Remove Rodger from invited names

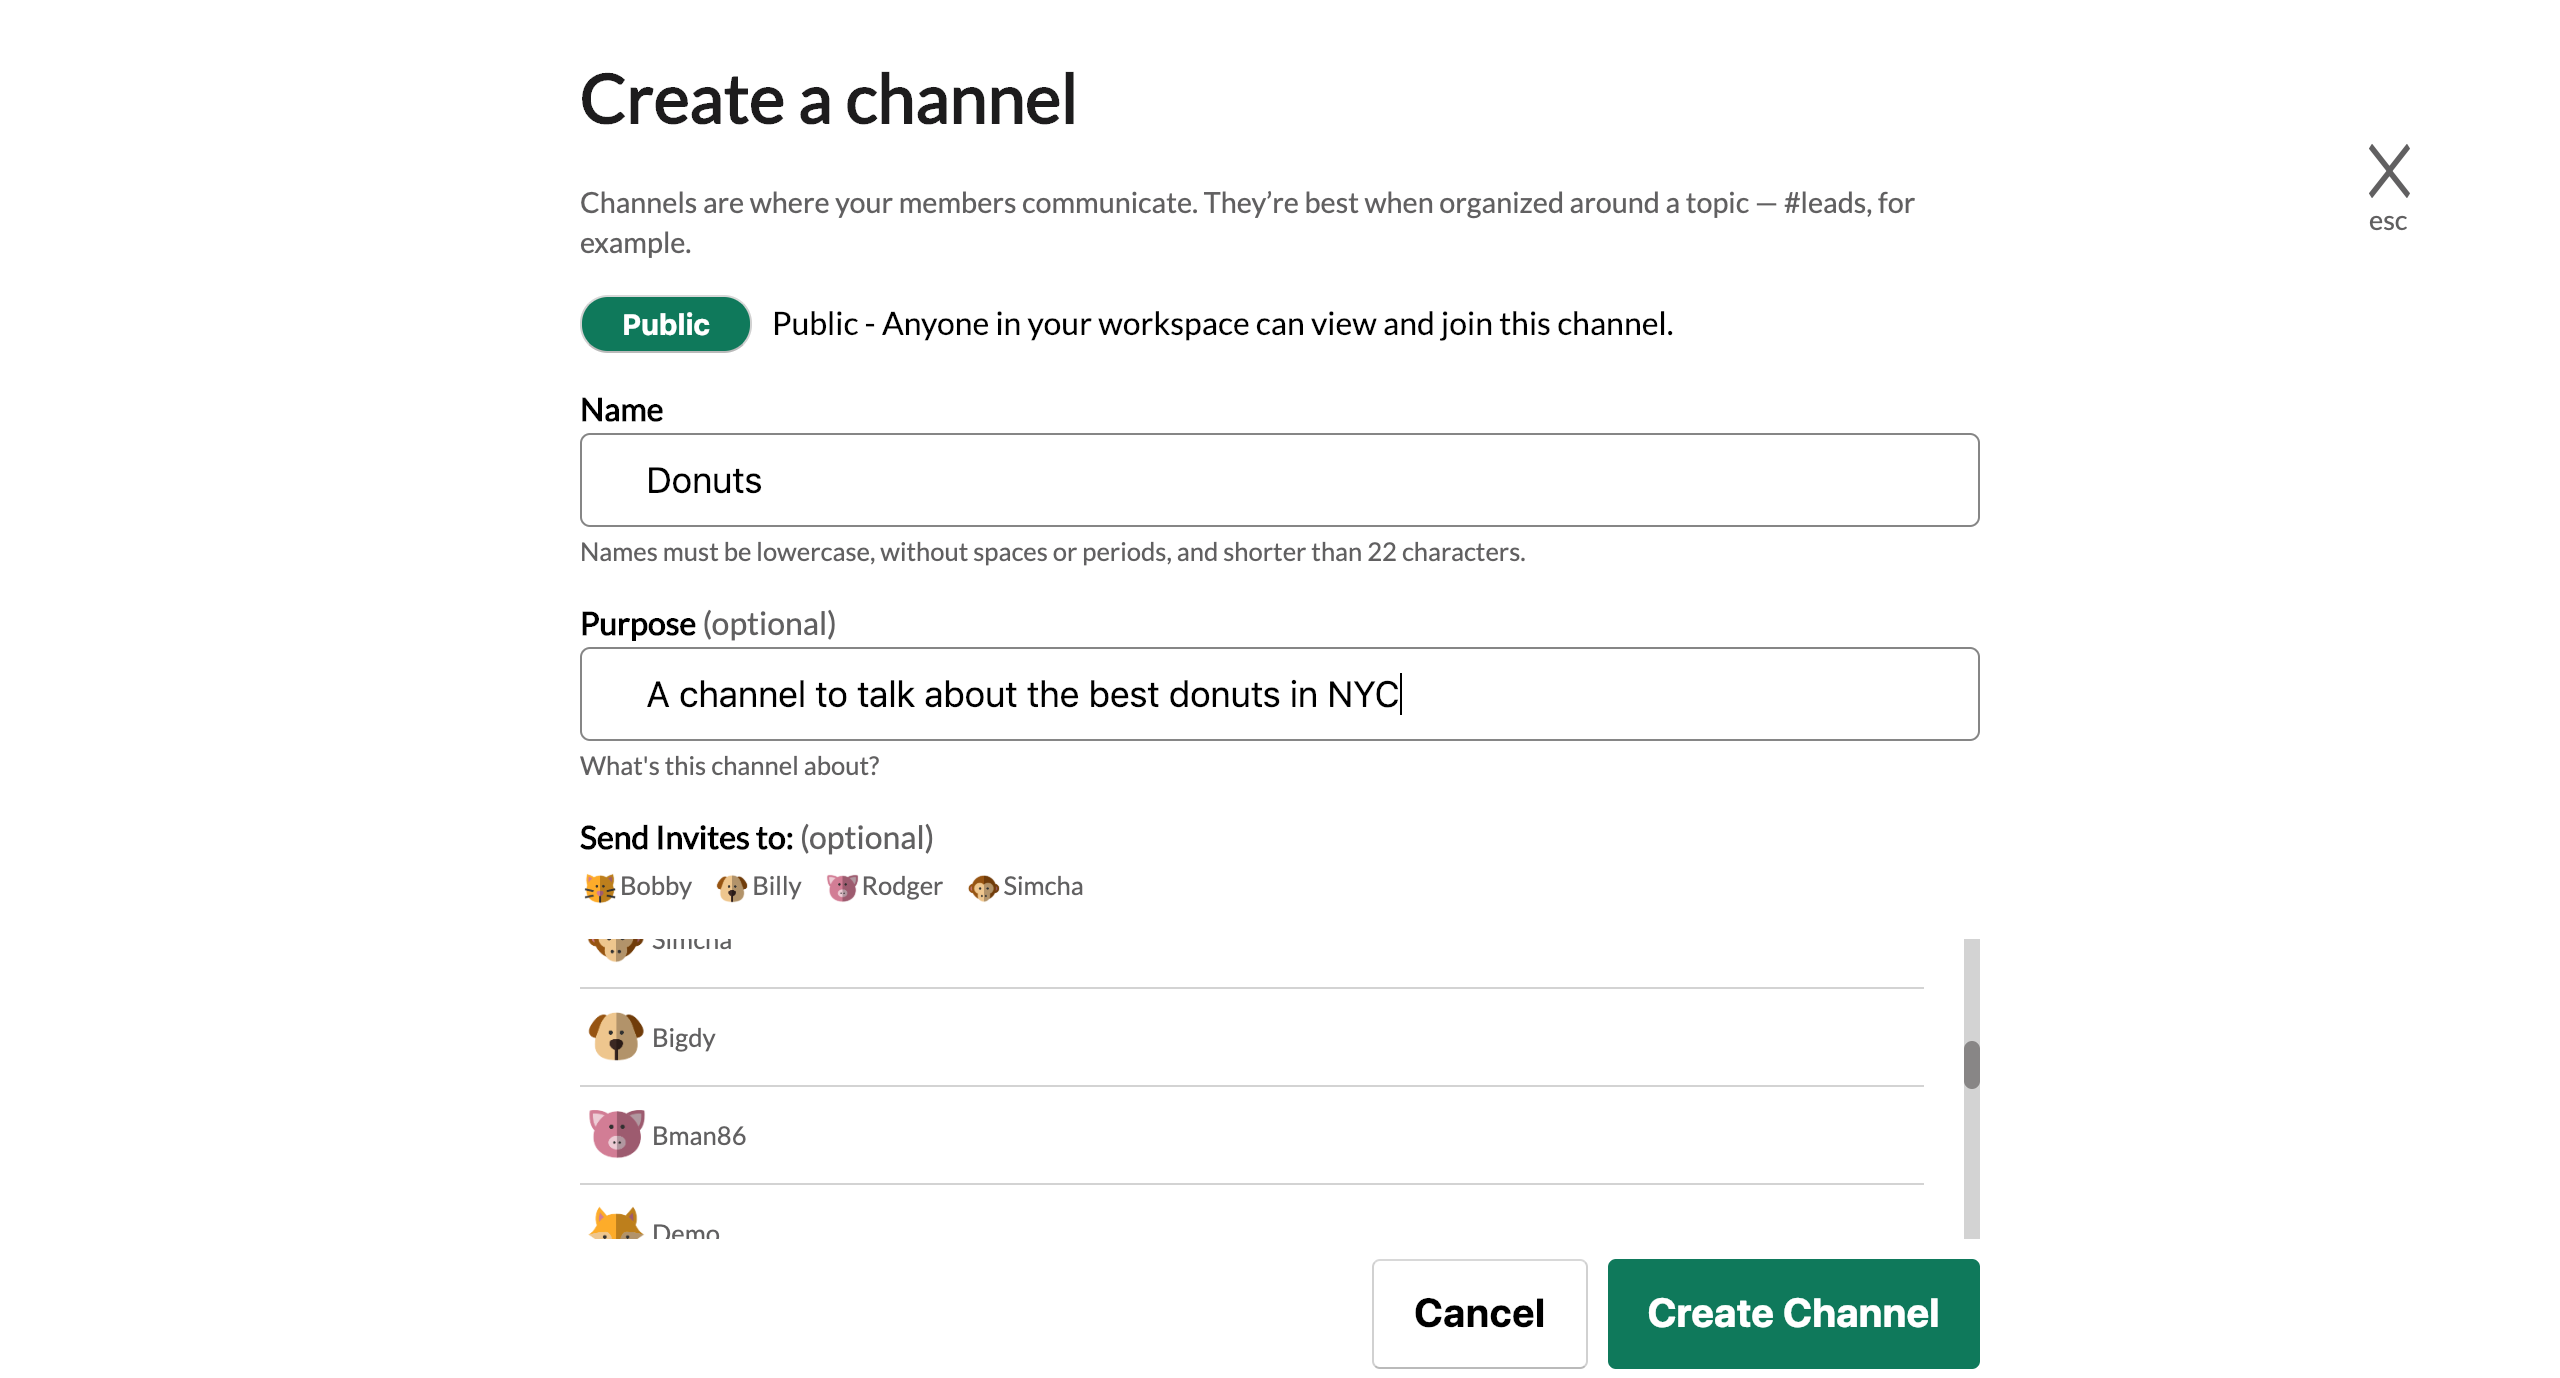click(x=902, y=887)
